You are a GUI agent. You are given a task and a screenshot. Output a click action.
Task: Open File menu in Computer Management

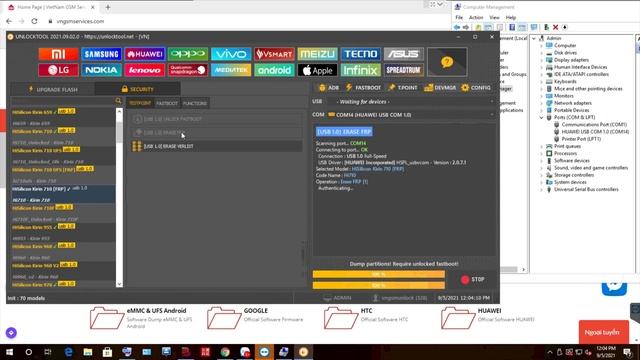[x=459, y=18]
